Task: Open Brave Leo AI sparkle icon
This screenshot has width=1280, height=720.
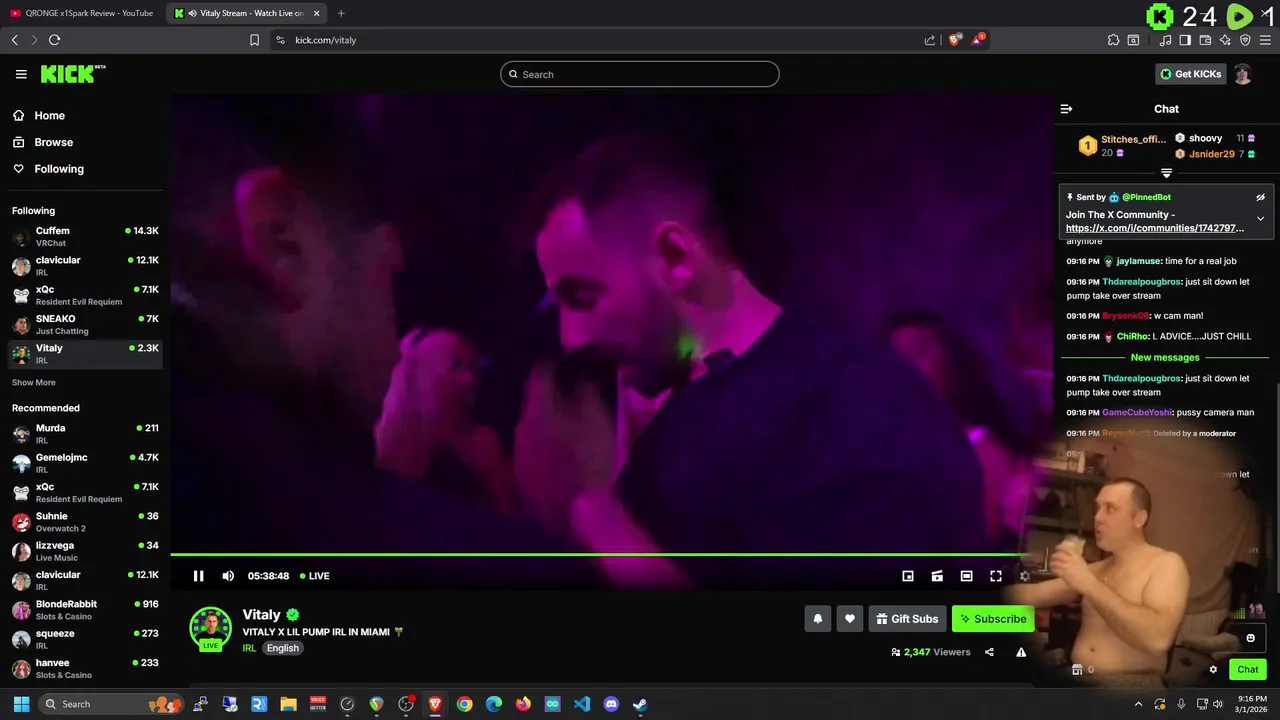Action: [x=1225, y=40]
